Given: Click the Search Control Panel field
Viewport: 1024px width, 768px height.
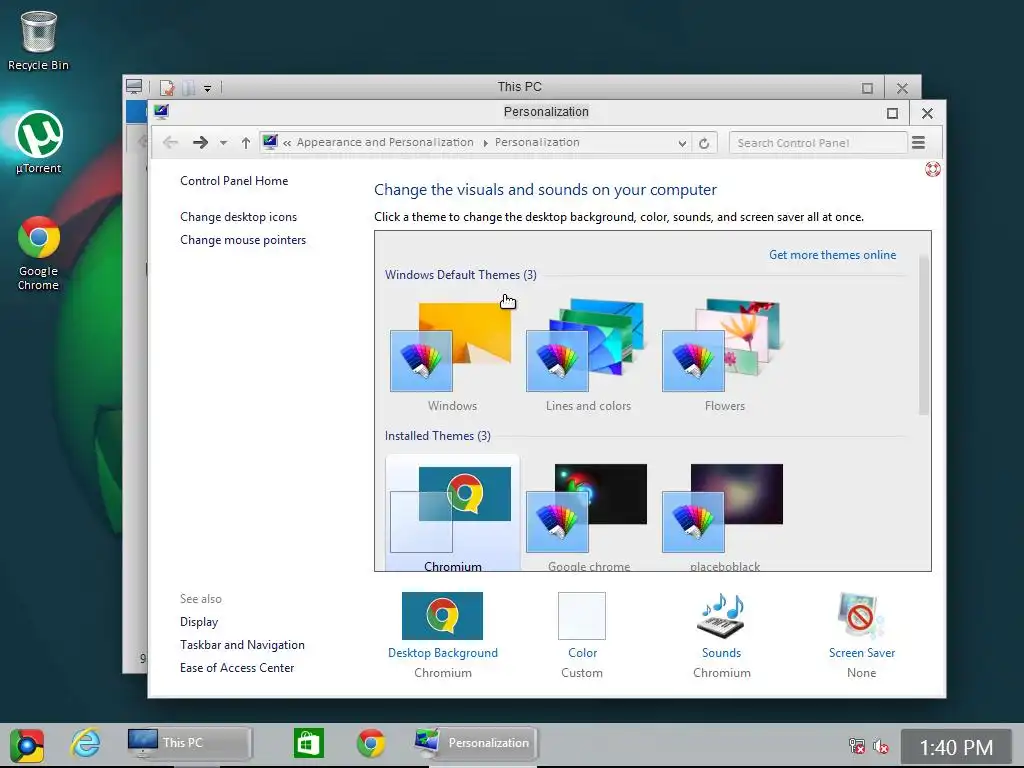Looking at the screenshot, I should pos(818,143).
